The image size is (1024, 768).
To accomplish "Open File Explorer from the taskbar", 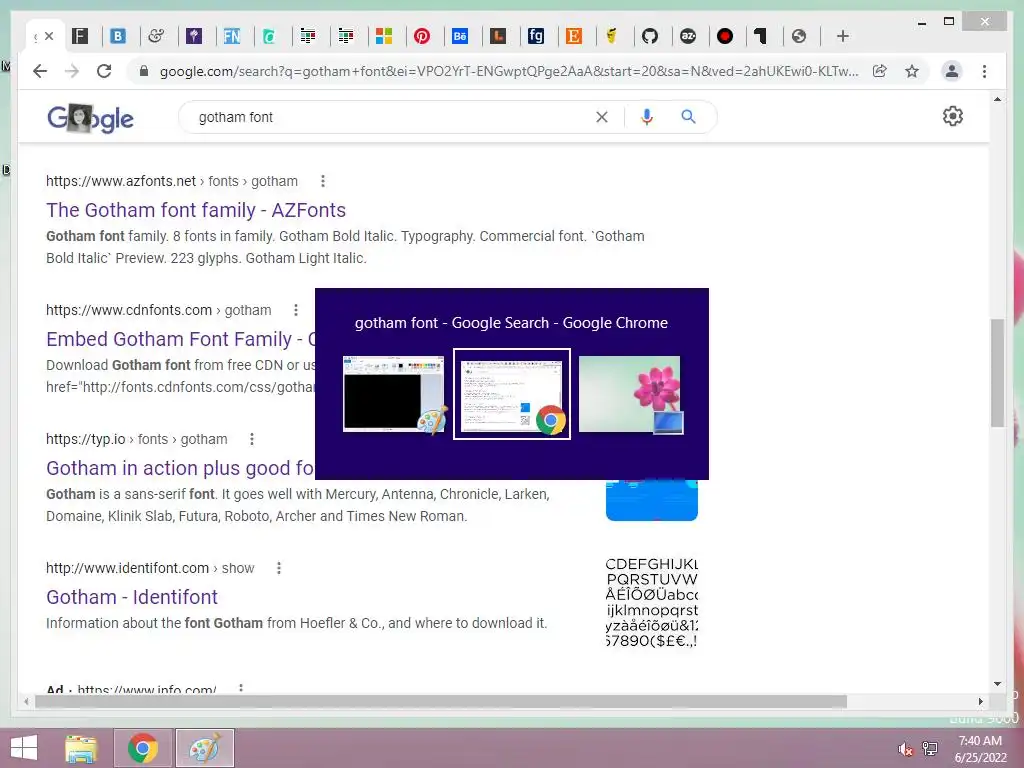I will 81,748.
